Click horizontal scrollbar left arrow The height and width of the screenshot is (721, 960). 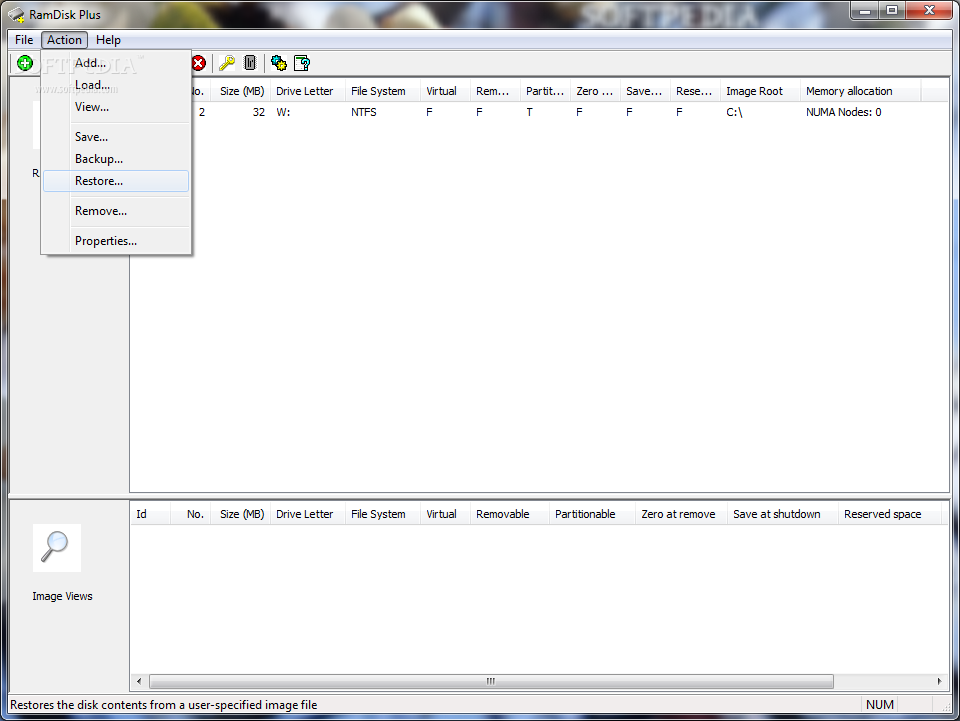tap(139, 681)
